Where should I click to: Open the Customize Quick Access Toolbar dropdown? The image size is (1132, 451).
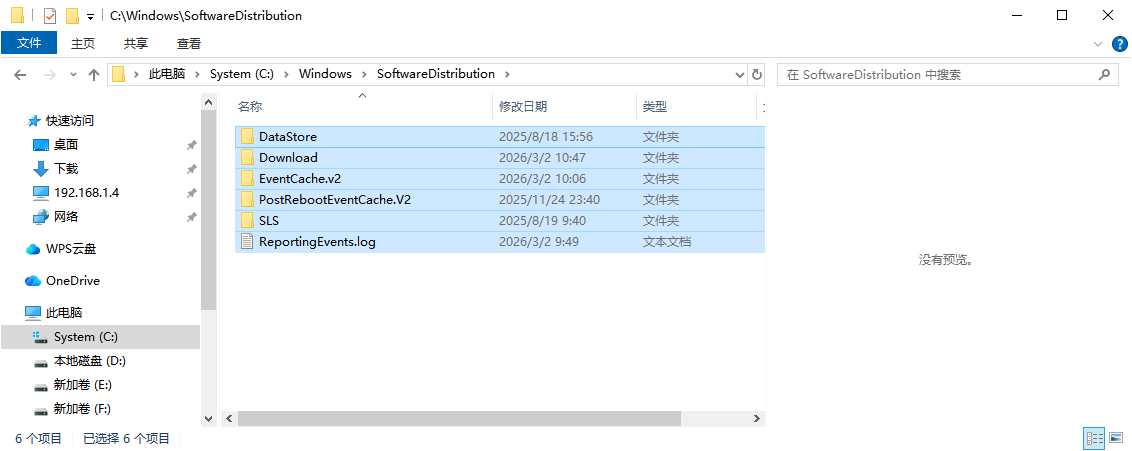[x=90, y=17]
